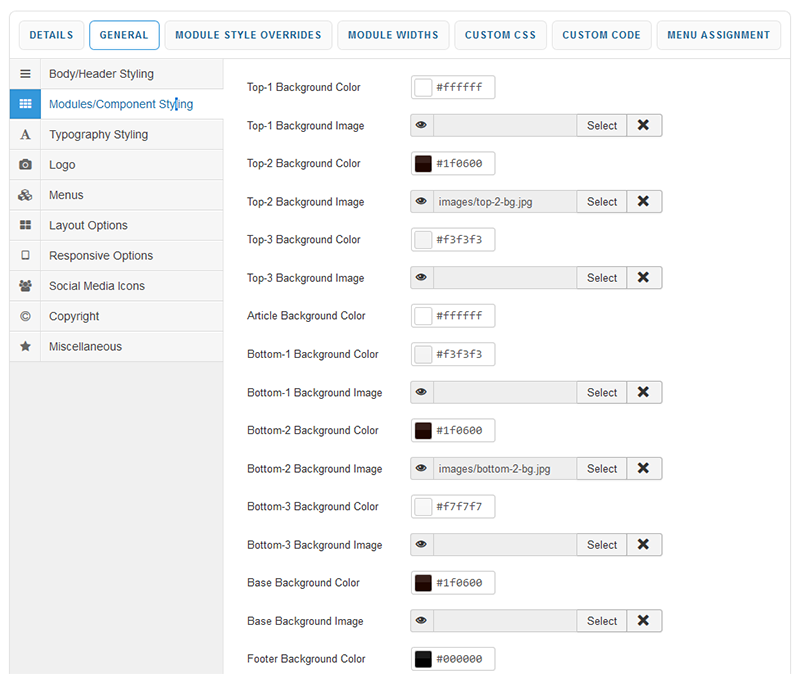
Task: Open the Top-2 Background Color swatch
Action: (423, 164)
